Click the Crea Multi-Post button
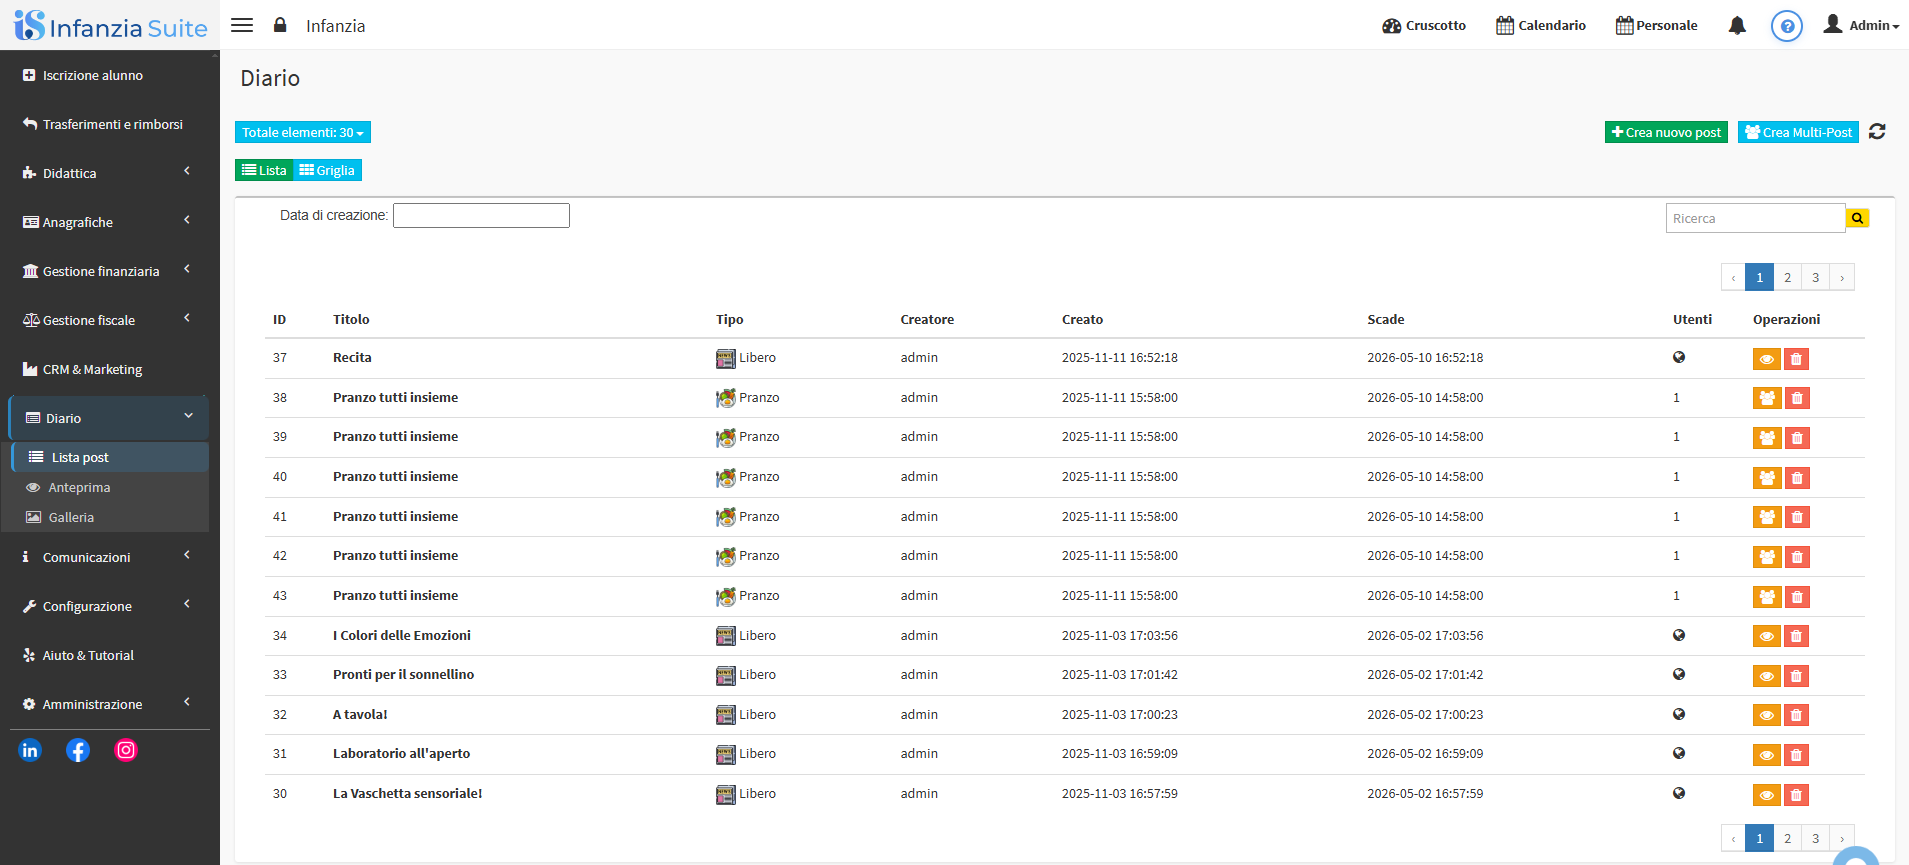This screenshot has height=865, width=1909. click(1797, 132)
